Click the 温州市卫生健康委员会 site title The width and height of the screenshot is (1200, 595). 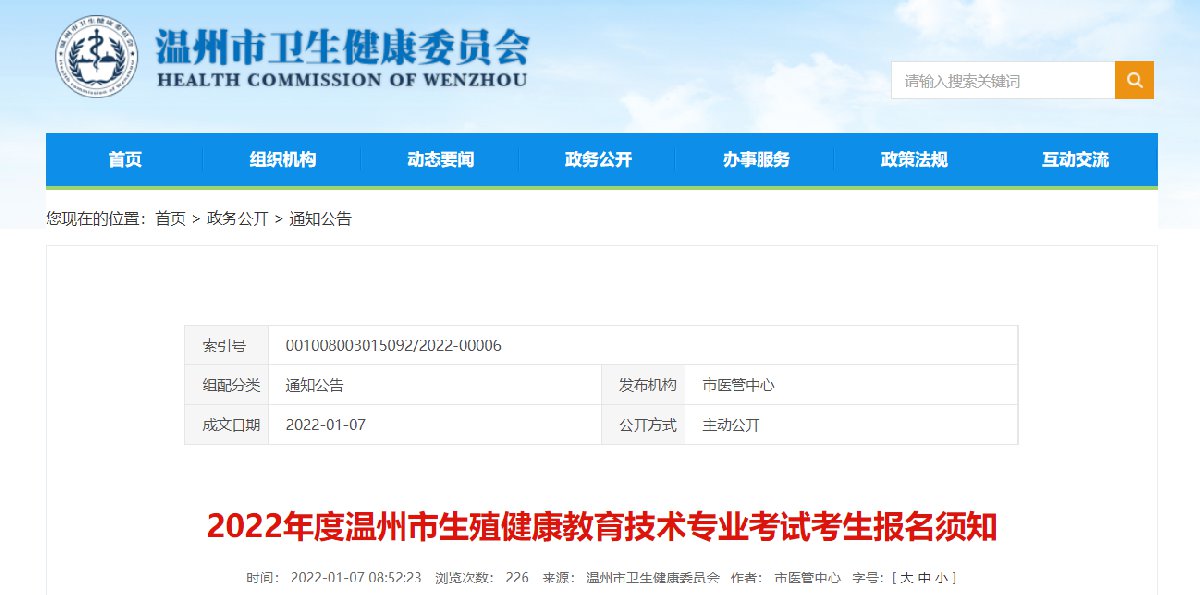click(342, 46)
